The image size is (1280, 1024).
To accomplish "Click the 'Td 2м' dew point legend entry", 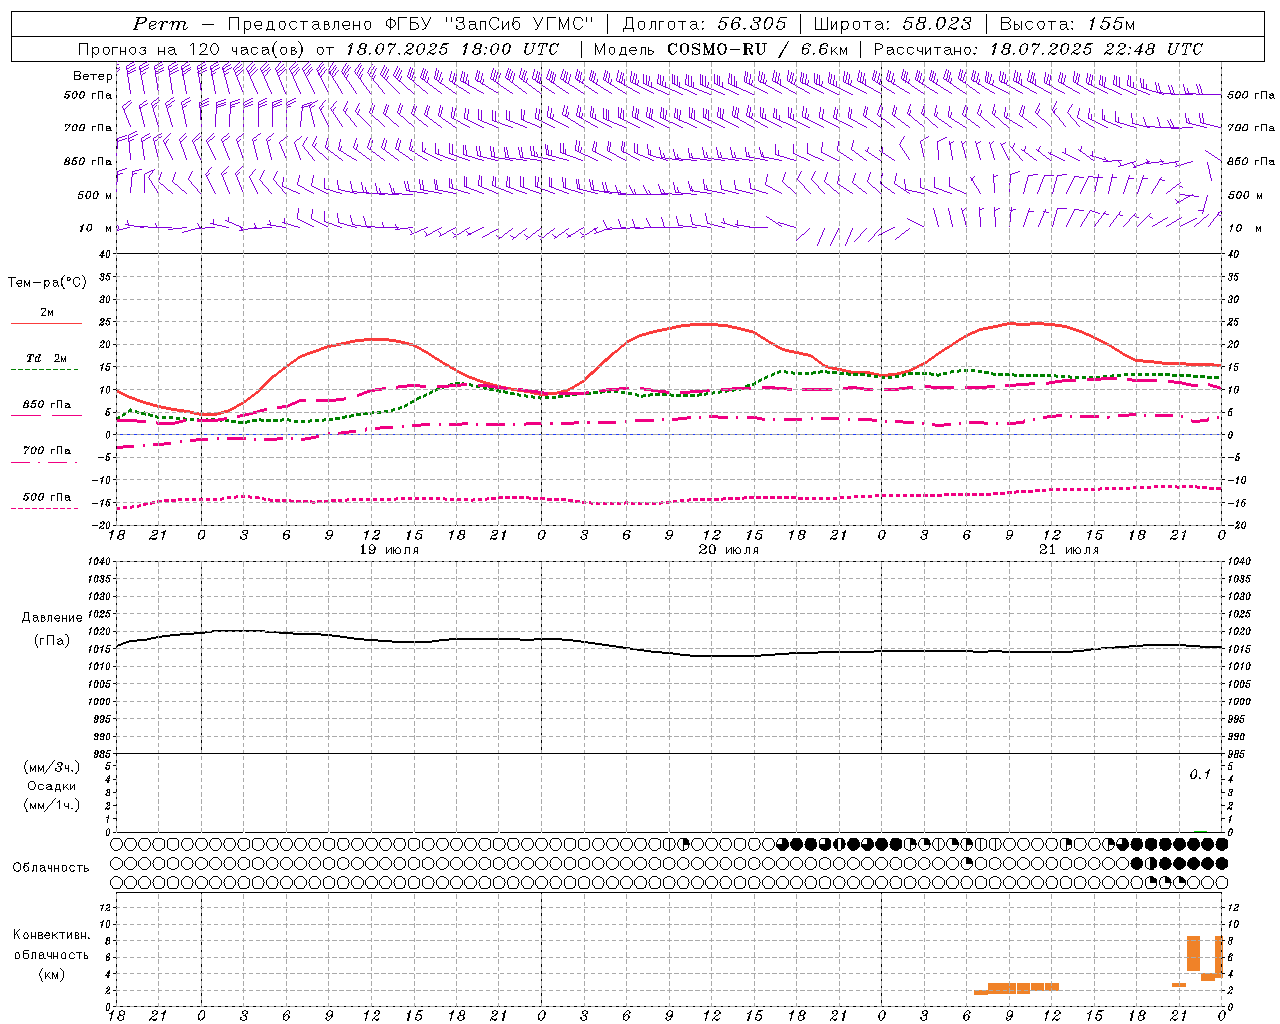I will [47, 358].
